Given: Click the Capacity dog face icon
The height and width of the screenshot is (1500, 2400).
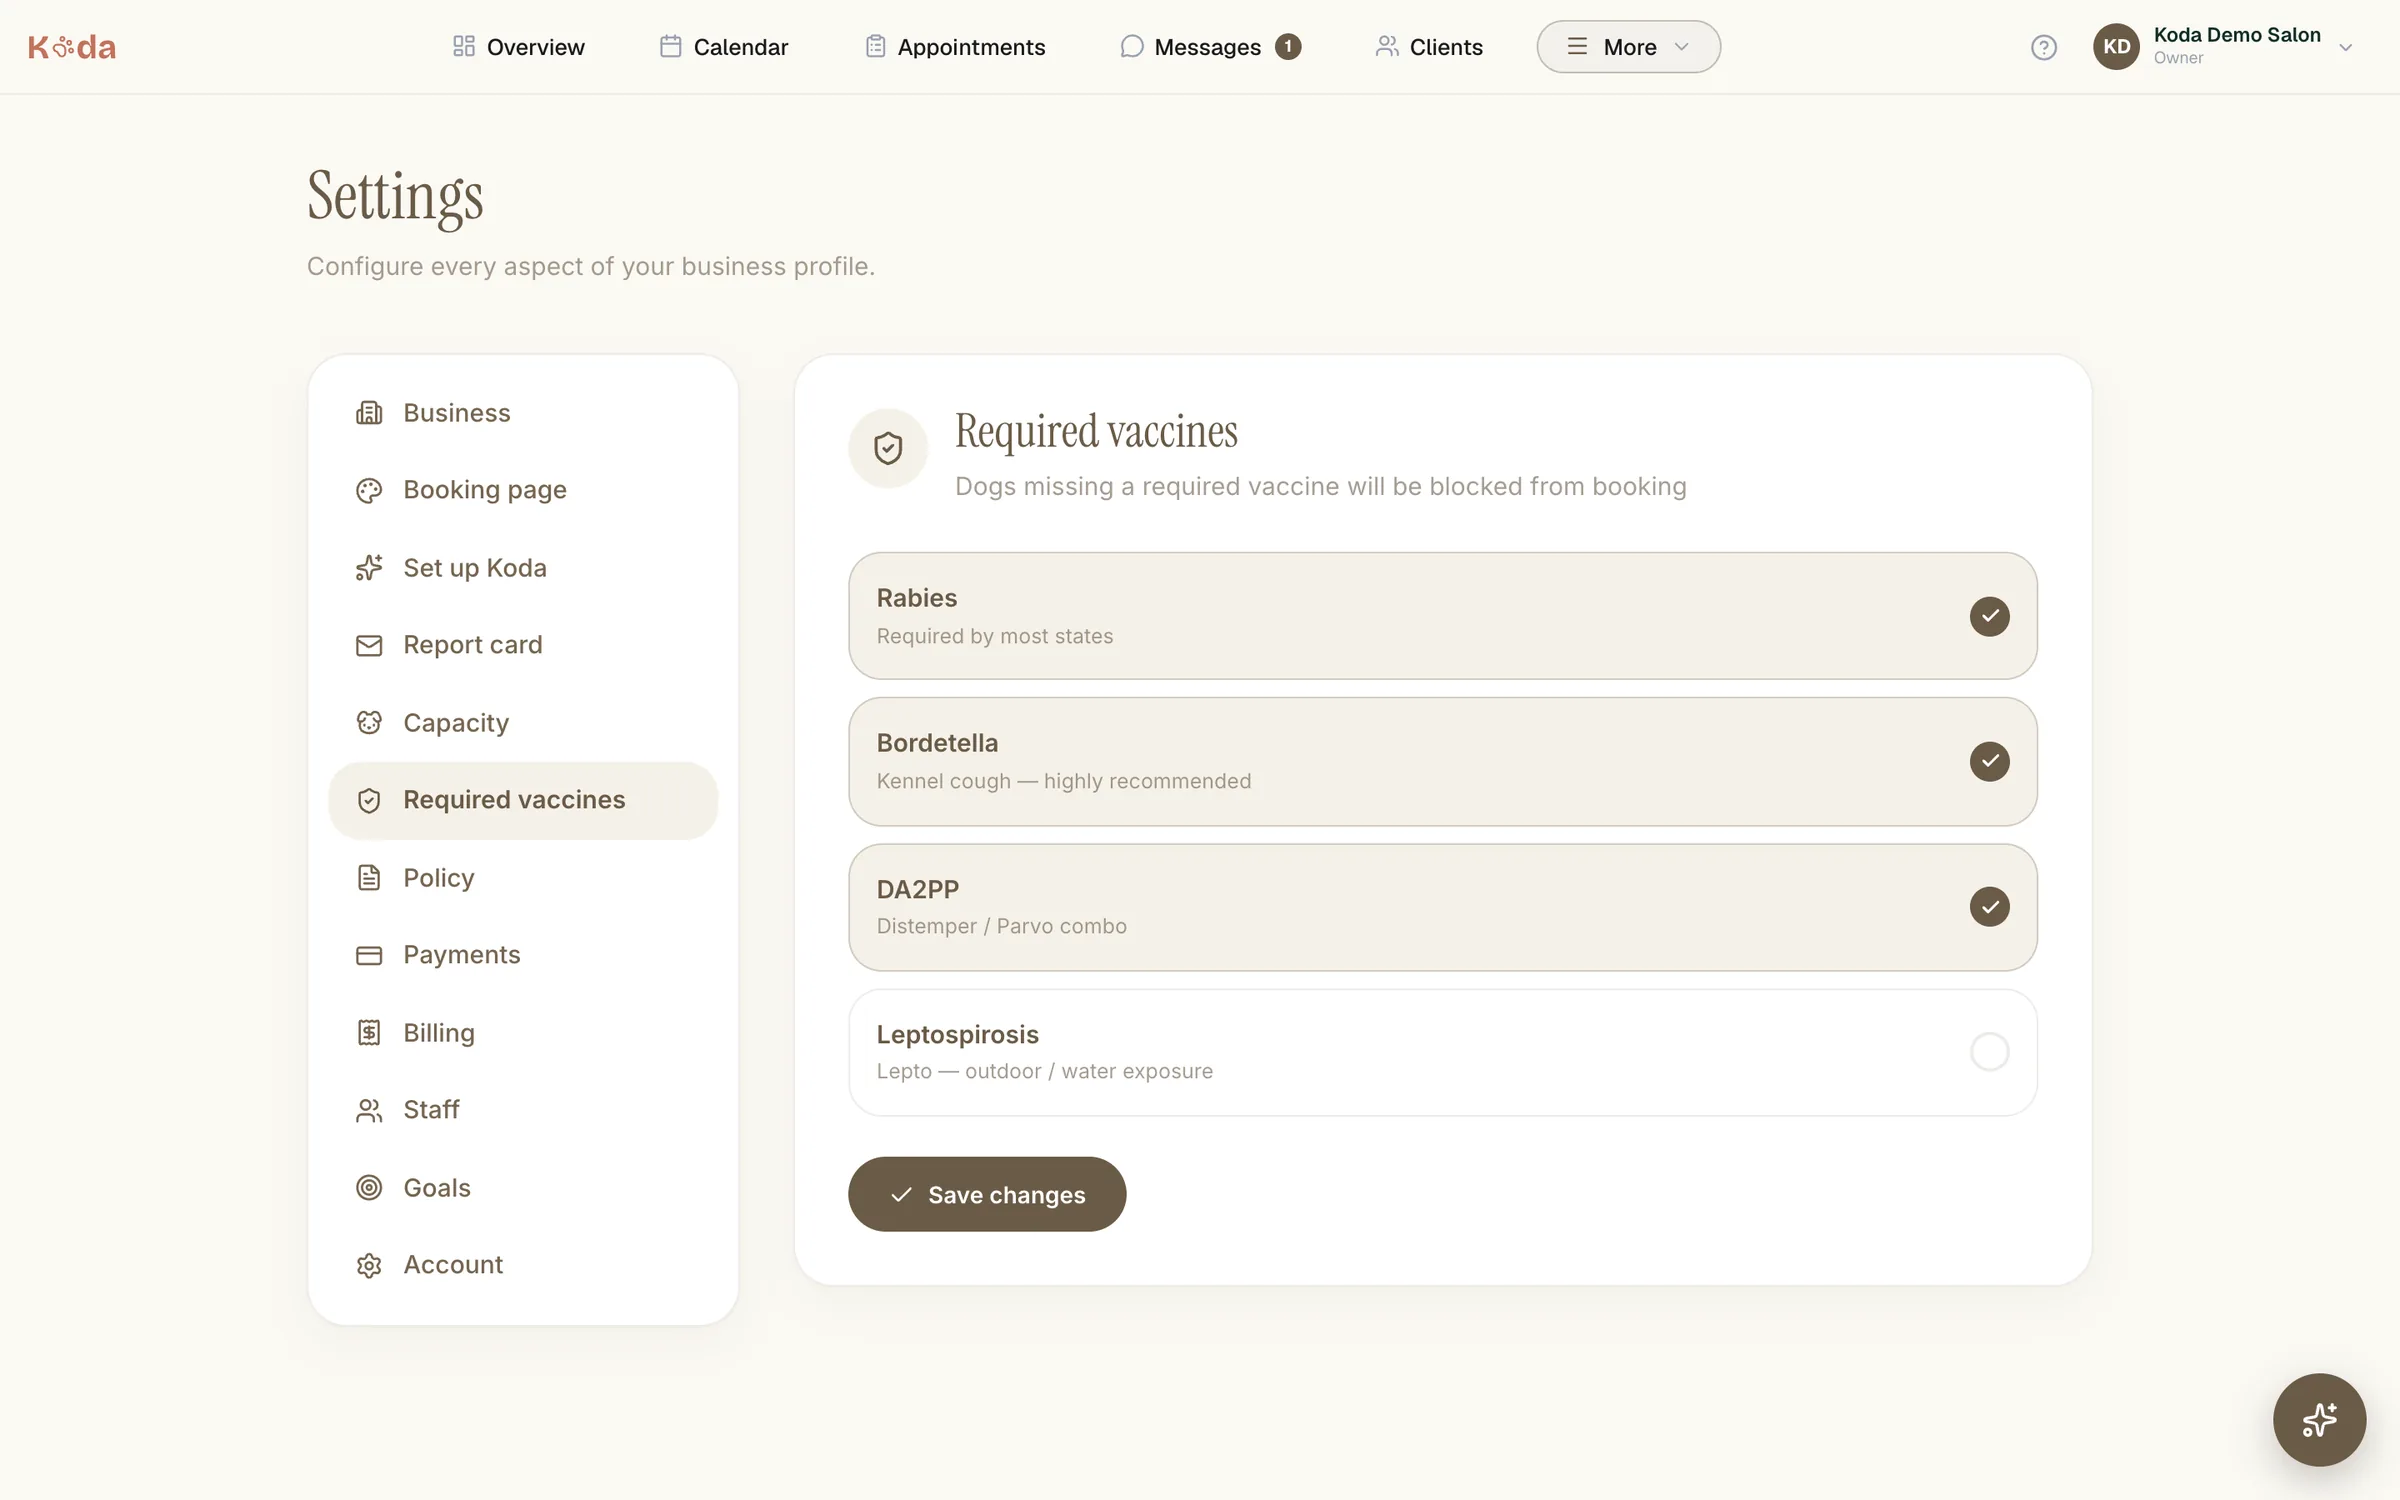Looking at the screenshot, I should tap(369, 722).
